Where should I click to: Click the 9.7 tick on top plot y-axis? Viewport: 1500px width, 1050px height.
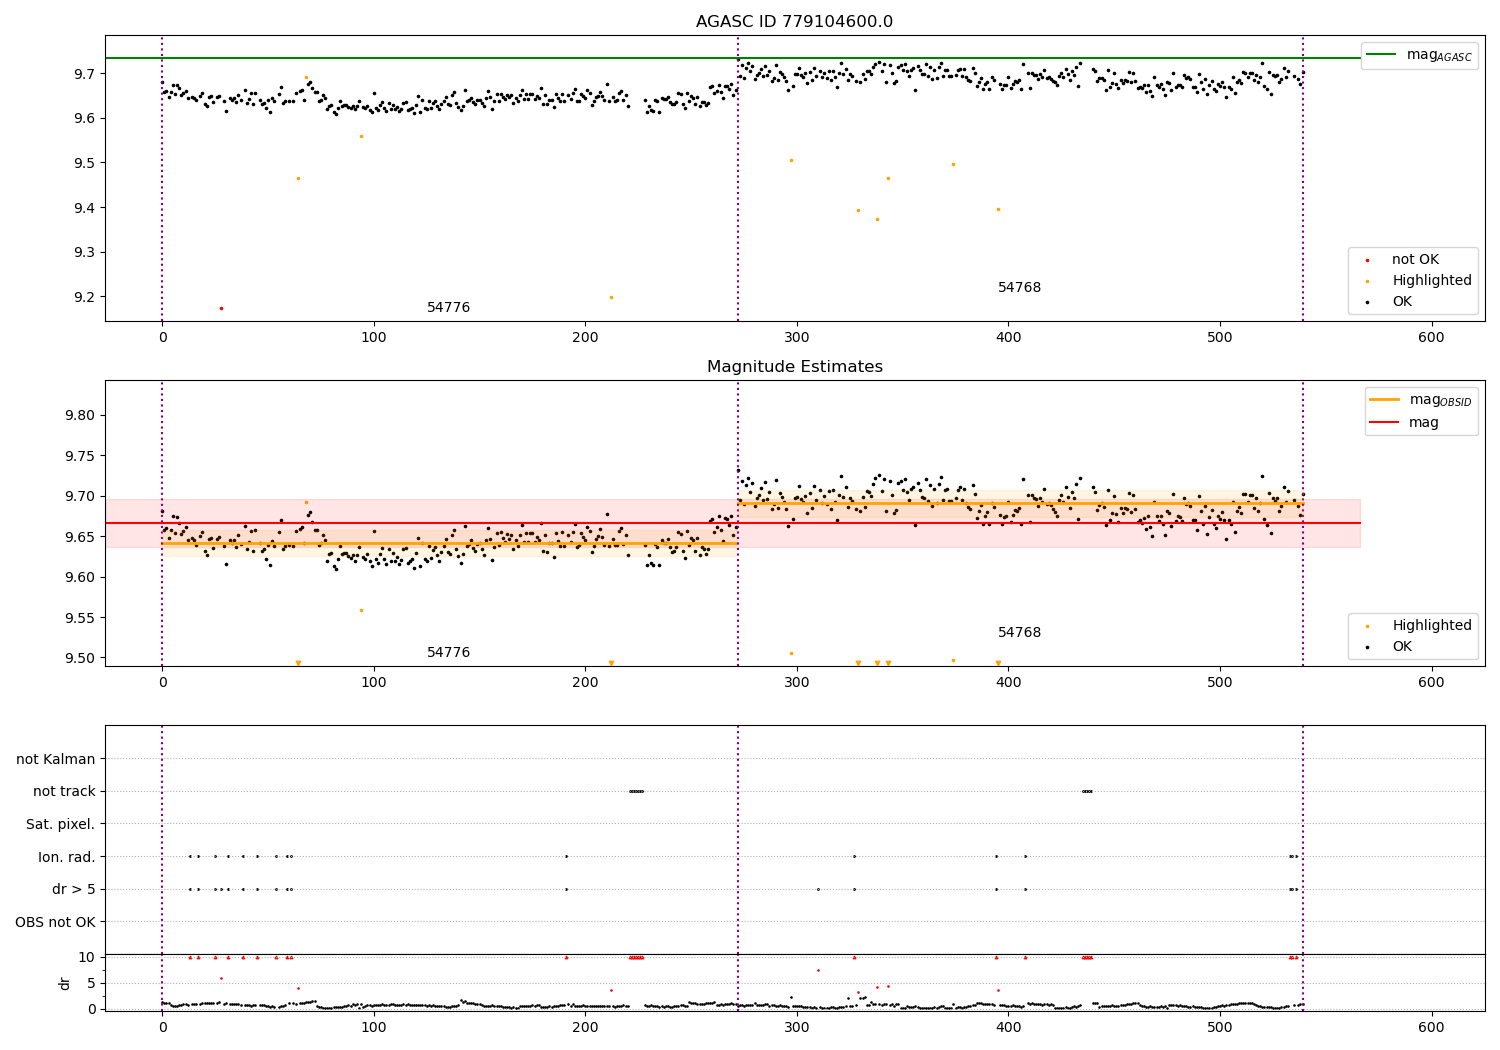(84, 74)
